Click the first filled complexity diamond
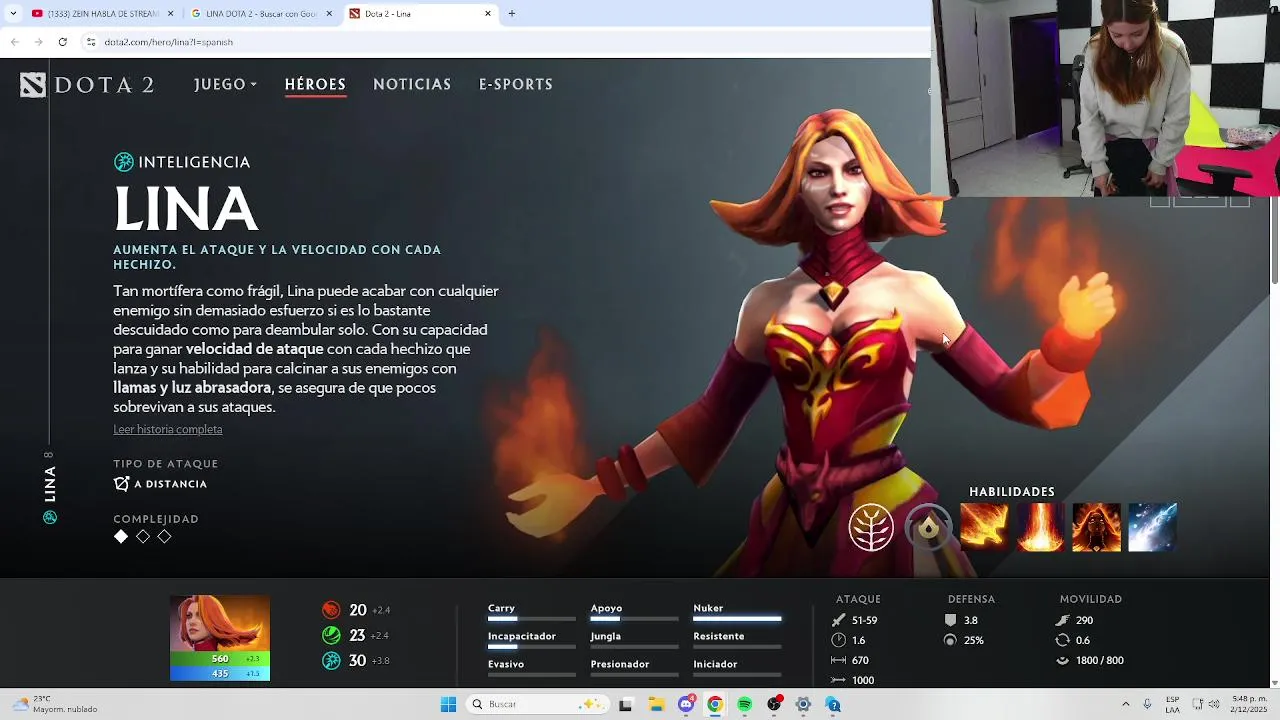 (121, 537)
